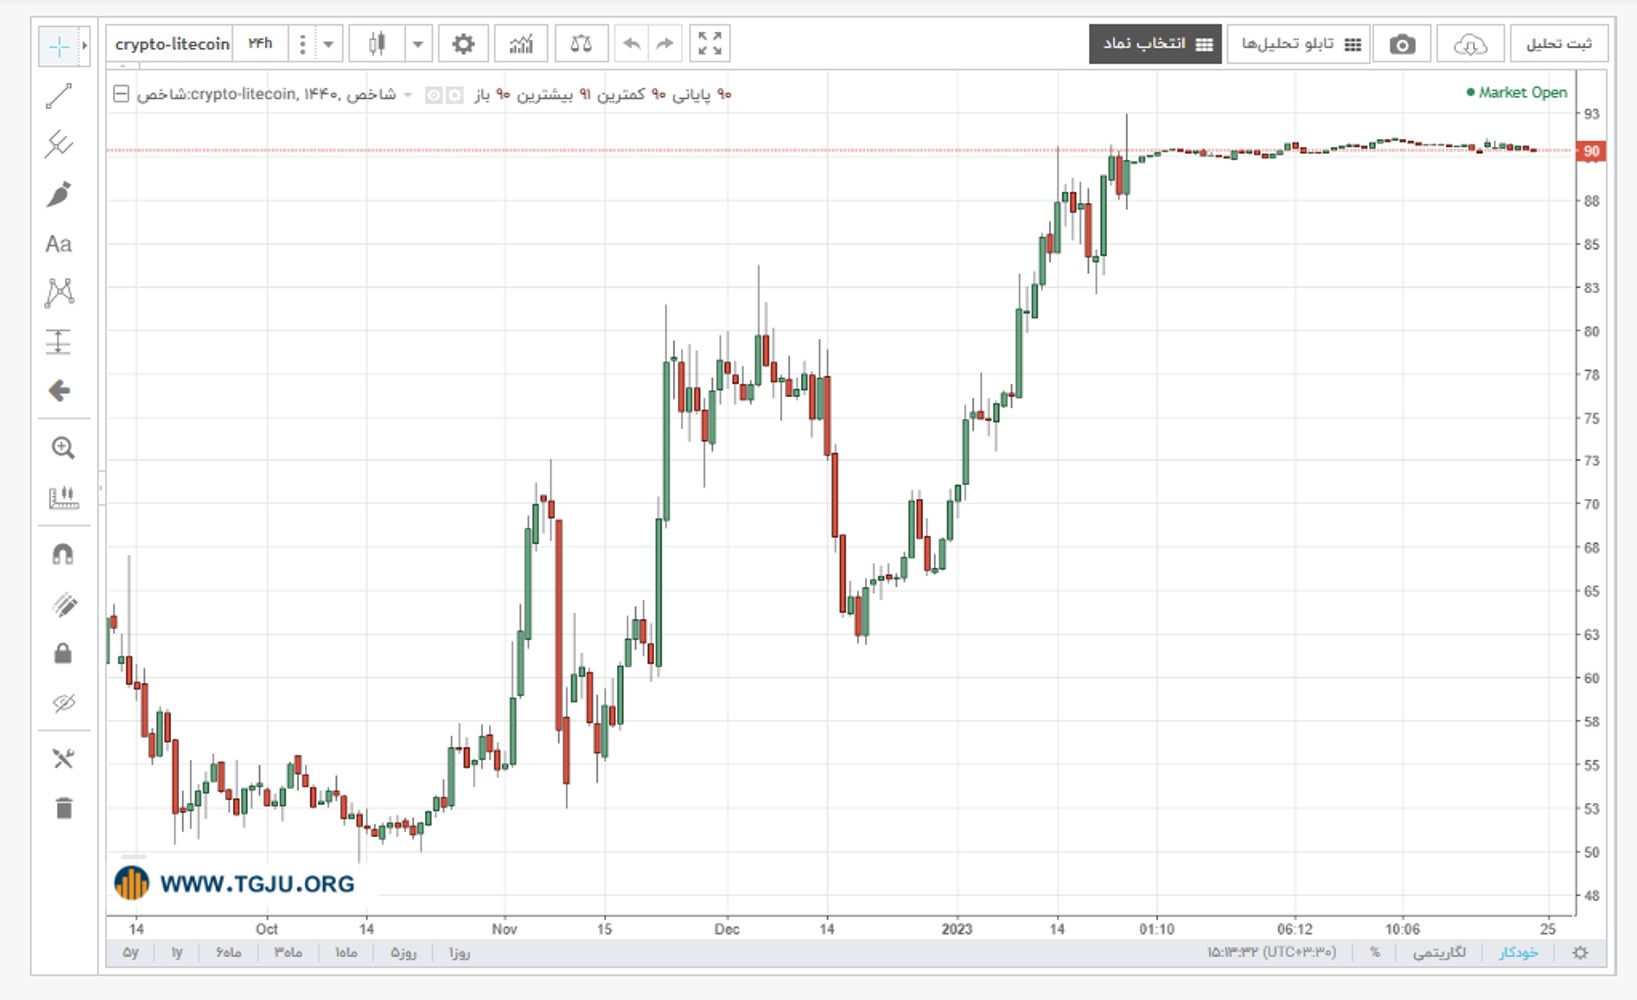Screen dimensions: 1637x1000
Task: Open the crypto-litecoin symbol field
Action: (172, 44)
